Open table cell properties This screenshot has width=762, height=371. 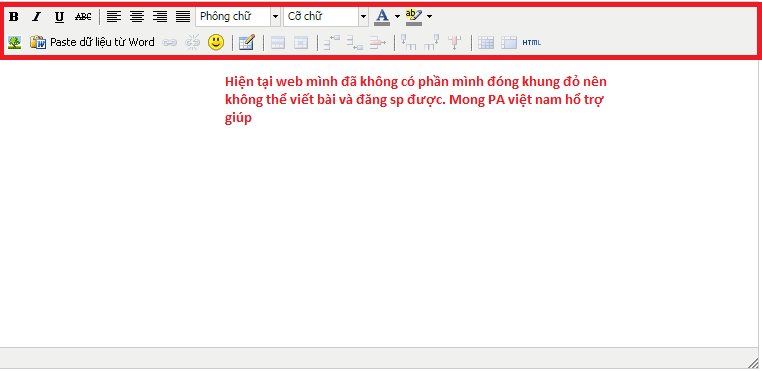[x=301, y=43]
